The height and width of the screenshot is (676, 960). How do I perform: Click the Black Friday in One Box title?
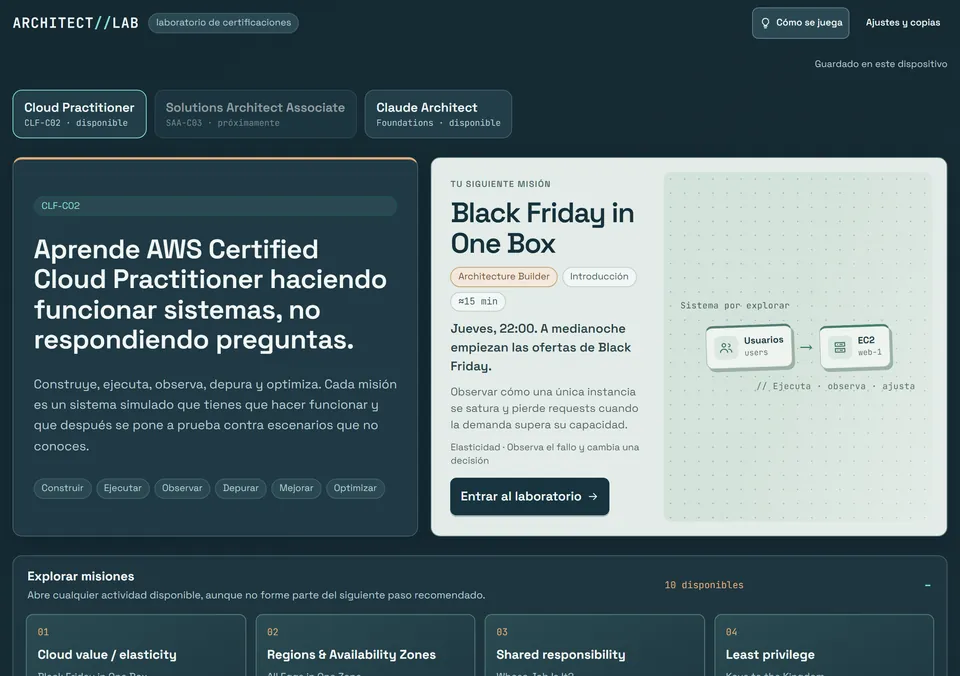542,228
